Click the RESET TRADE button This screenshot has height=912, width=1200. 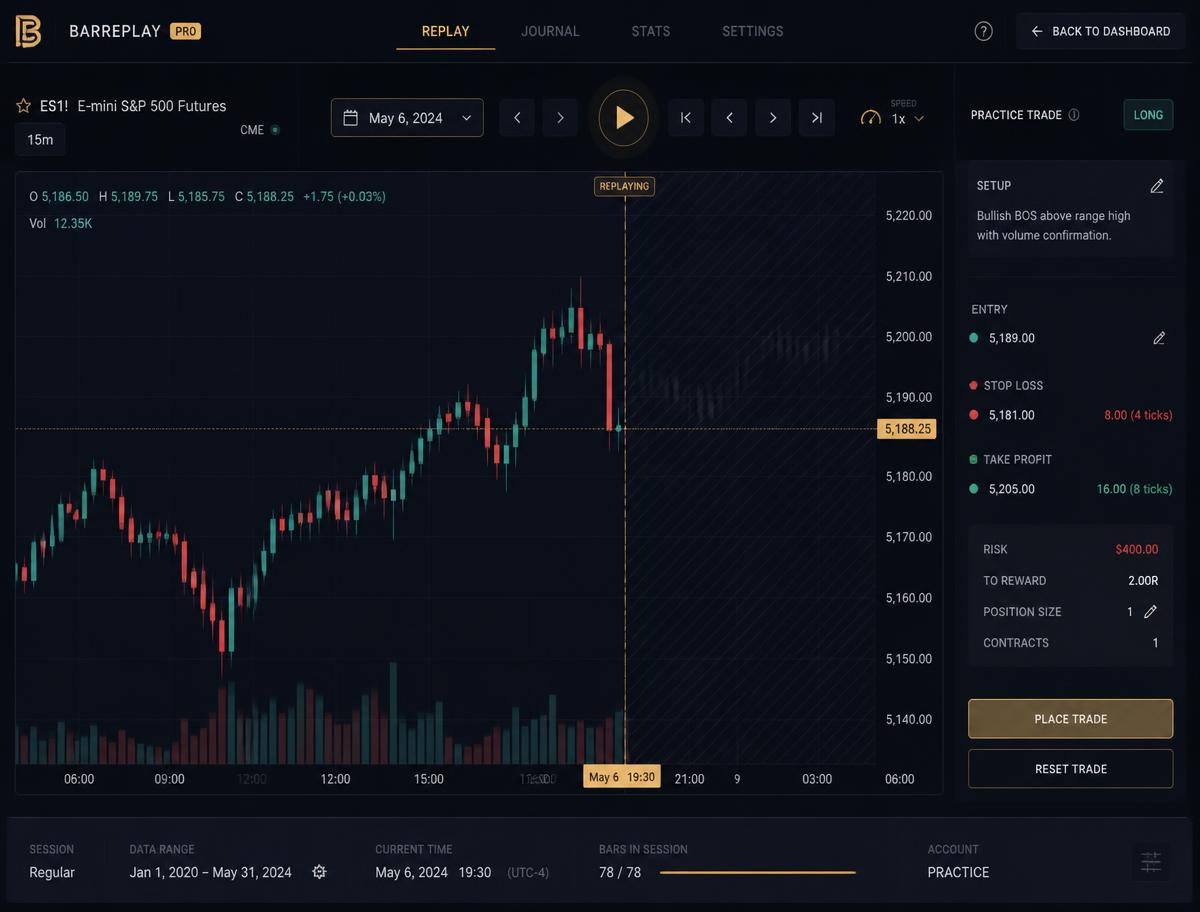point(1070,769)
